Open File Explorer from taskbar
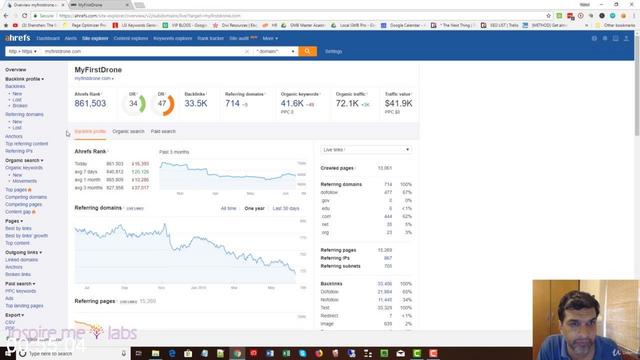Screen dimensions: 640x360 pos(156,353)
